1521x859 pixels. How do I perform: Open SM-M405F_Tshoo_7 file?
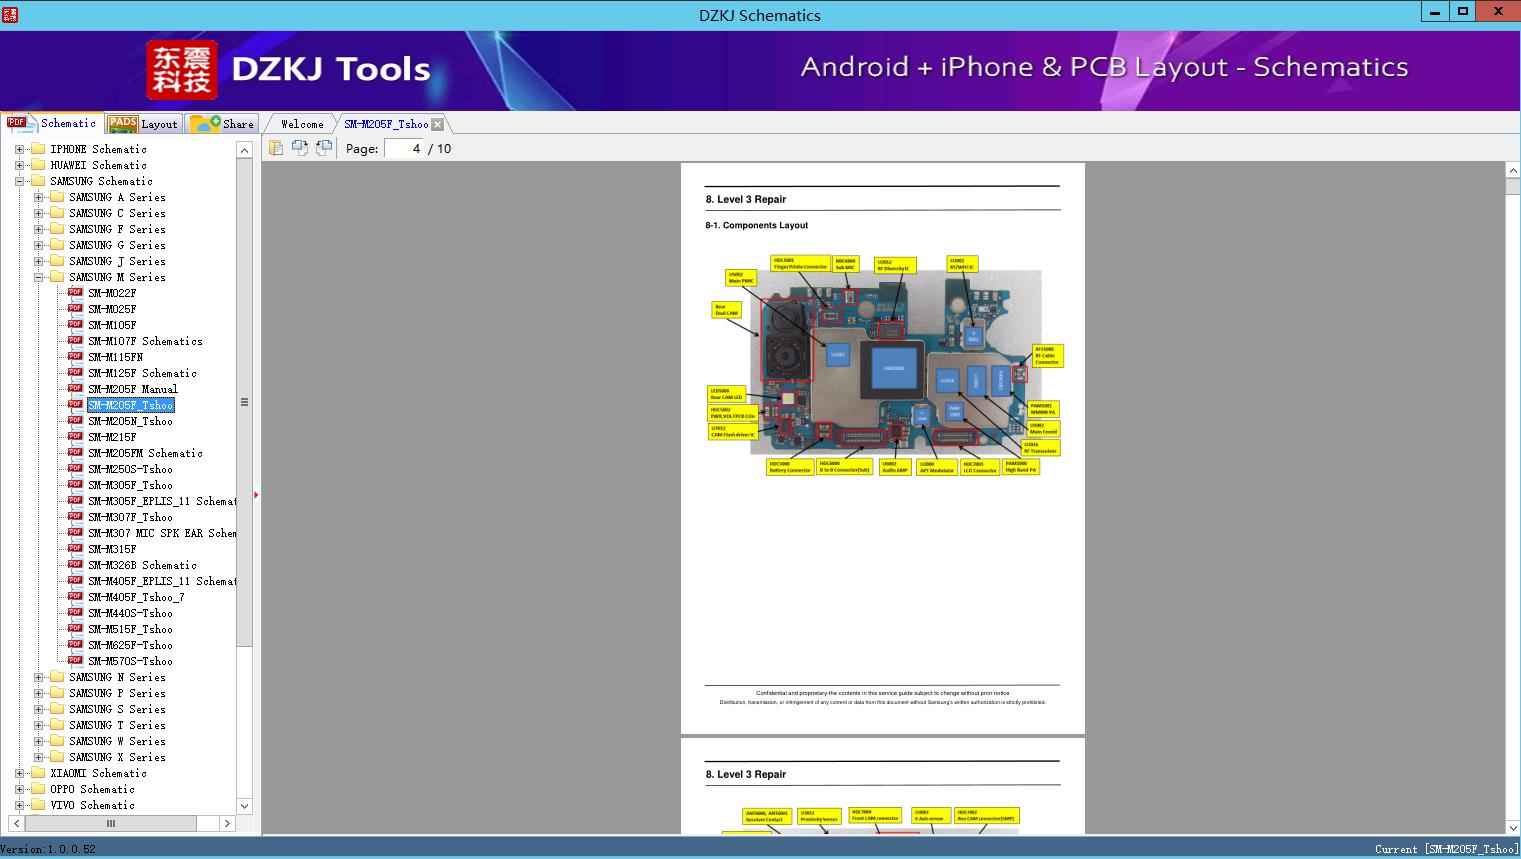pos(136,597)
